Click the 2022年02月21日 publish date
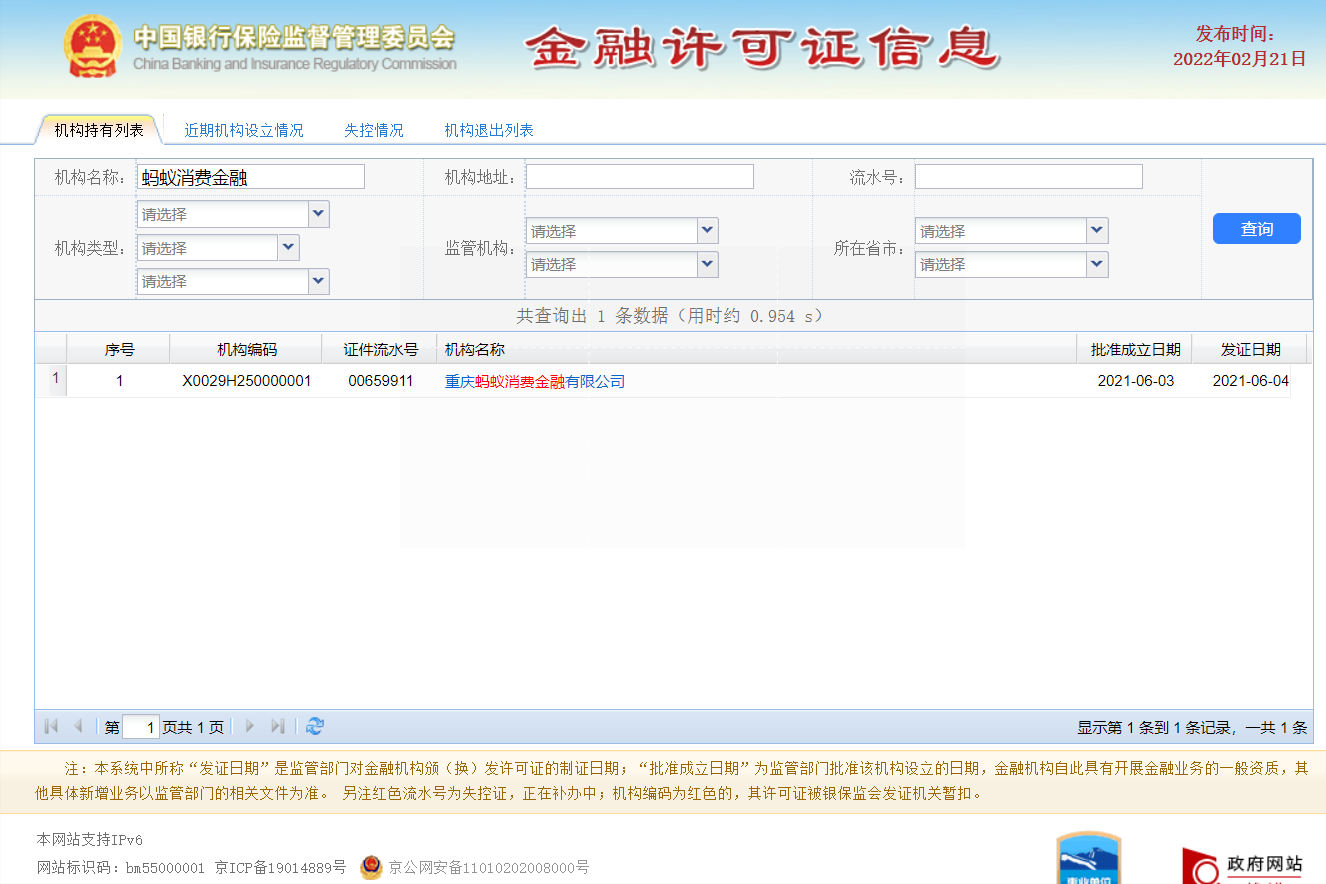The image size is (1326, 884). click(1240, 59)
